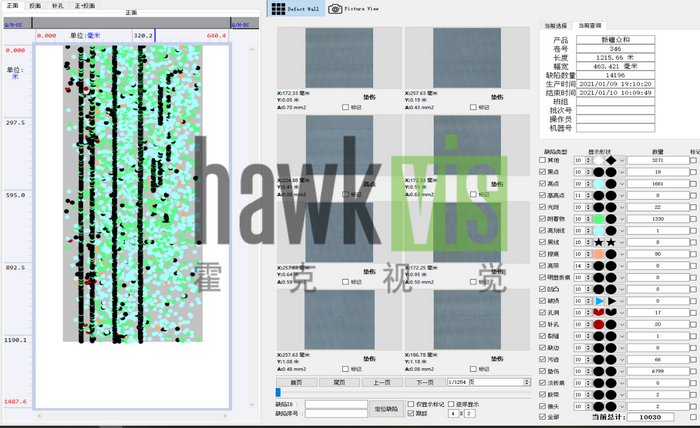Click first black circle in 污渍 row
Image resolution: width=700 pixels, height=428 pixels.
coord(599,359)
